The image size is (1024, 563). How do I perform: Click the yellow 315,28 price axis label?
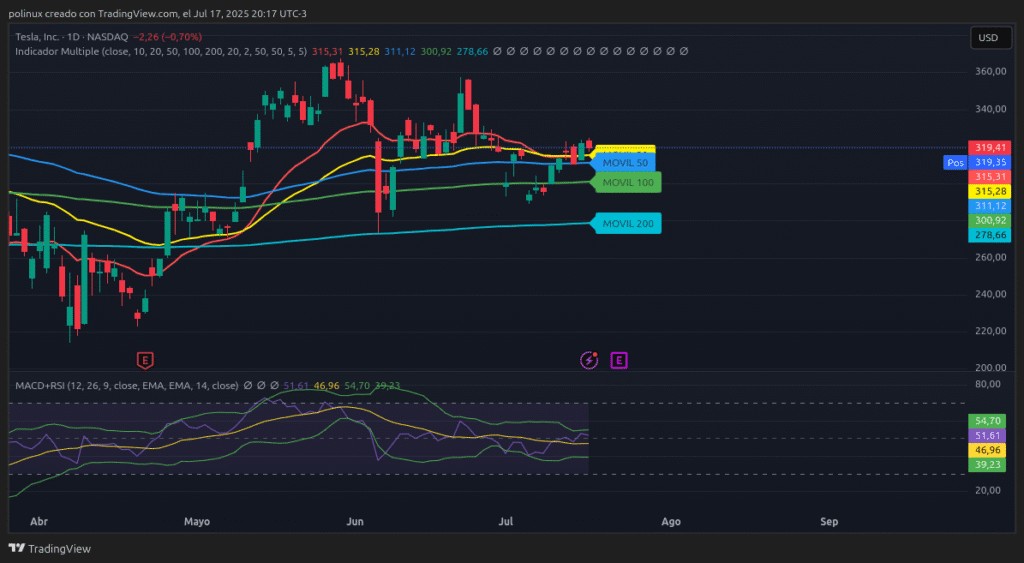pos(990,191)
